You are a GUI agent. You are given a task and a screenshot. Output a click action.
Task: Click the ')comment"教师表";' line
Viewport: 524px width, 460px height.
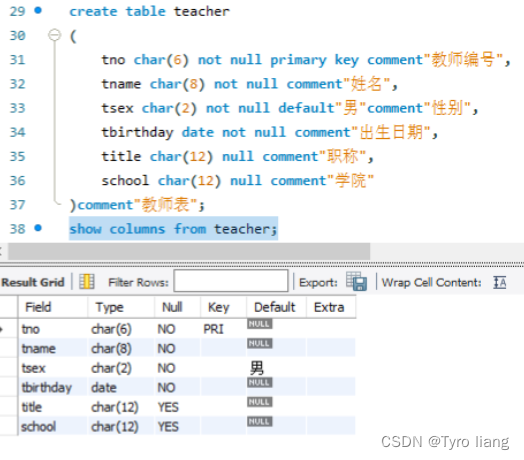coord(137,205)
